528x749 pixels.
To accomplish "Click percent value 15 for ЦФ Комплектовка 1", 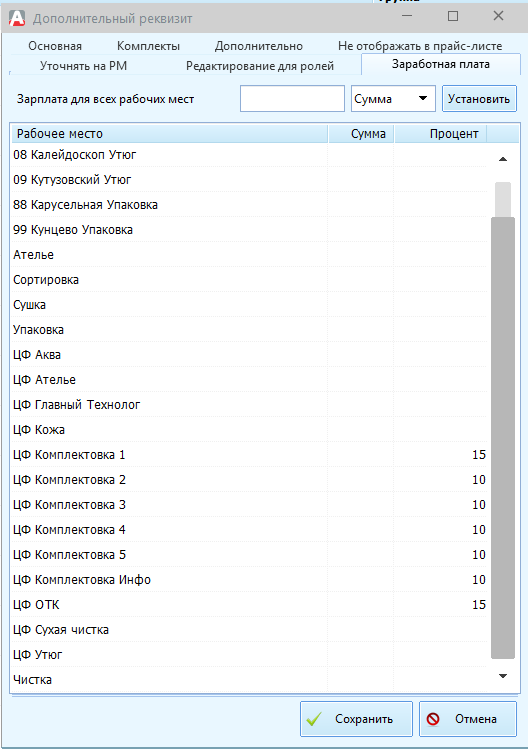I will click(479, 455).
